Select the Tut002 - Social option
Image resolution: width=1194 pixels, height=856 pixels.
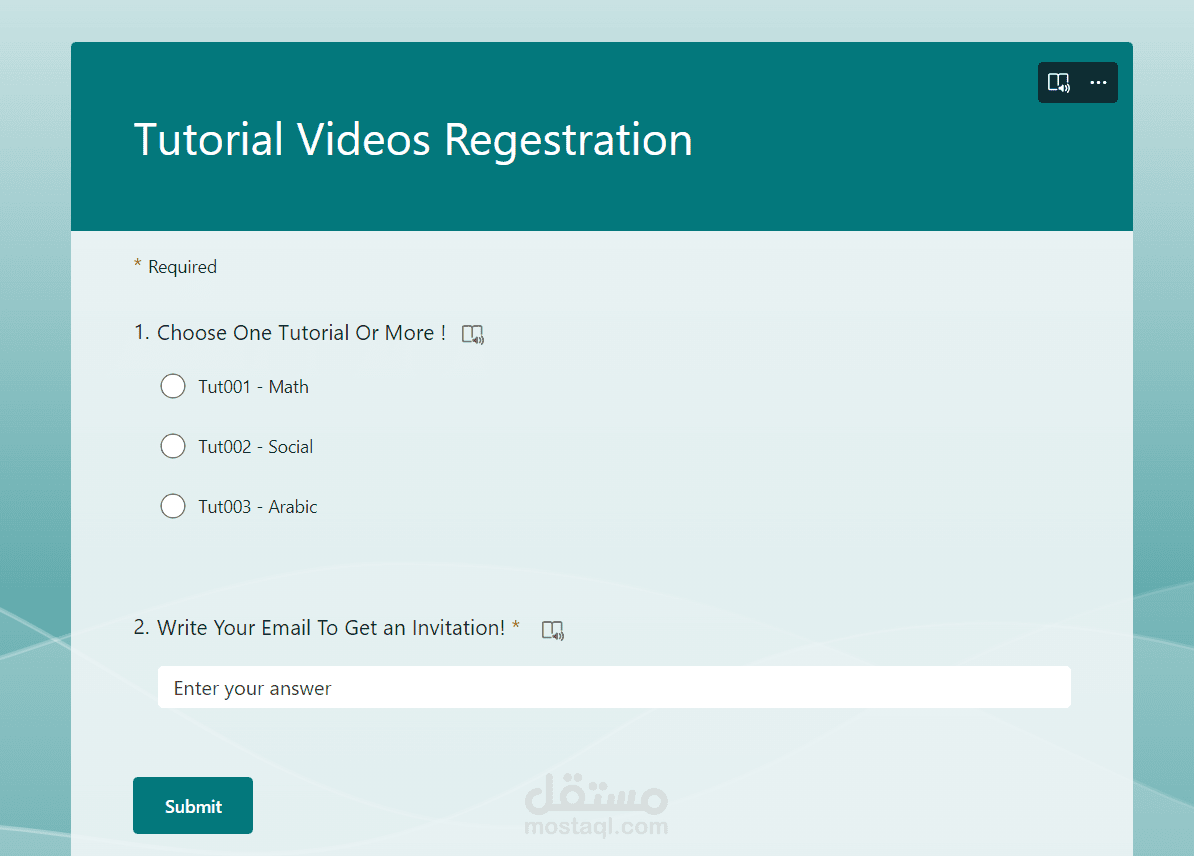click(x=173, y=446)
